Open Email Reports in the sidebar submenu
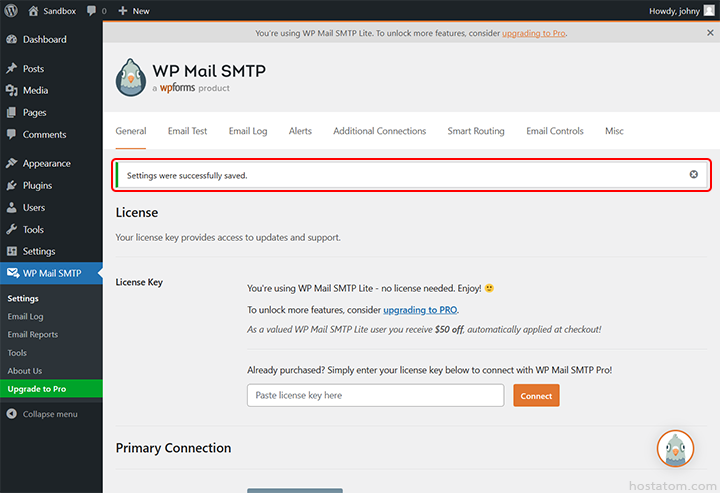Viewport: 720px width, 493px height. click(x=33, y=335)
